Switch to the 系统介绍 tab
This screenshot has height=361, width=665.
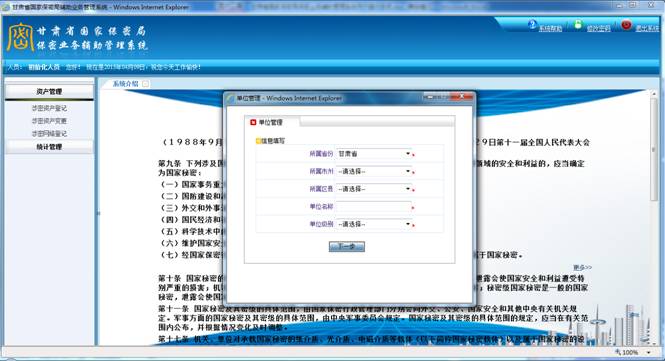[x=126, y=84]
